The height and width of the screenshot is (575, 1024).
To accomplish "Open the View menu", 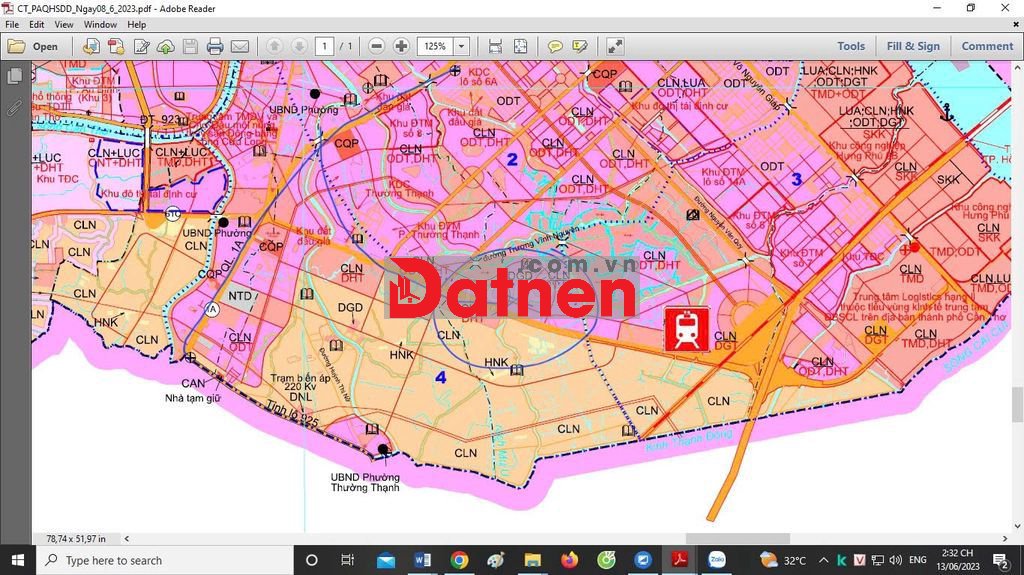I will tap(63, 24).
